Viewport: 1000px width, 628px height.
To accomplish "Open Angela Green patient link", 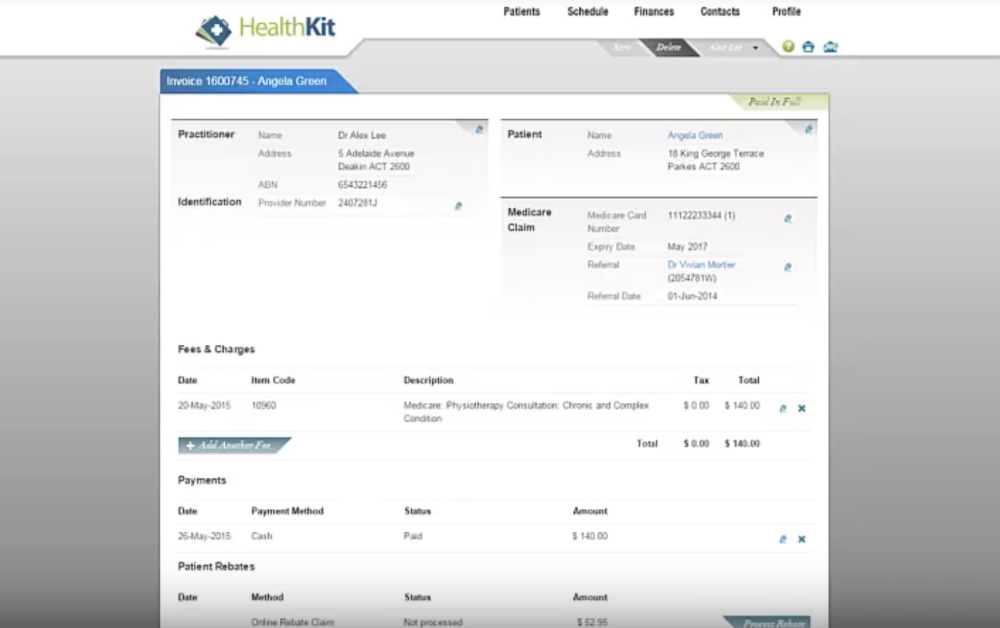I will (695, 135).
